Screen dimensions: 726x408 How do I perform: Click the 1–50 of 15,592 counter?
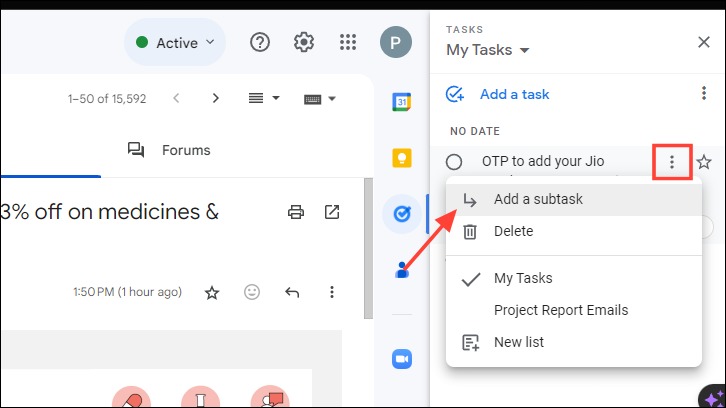coord(107,99)
